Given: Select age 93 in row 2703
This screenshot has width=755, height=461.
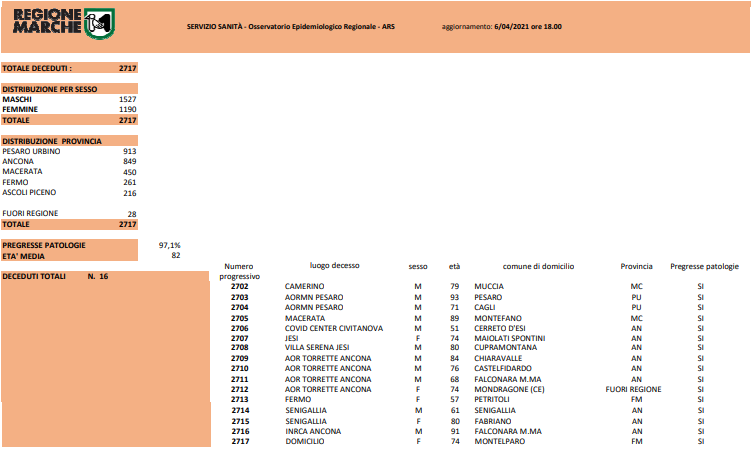Looking at the screenshot, I should [455, 298].
